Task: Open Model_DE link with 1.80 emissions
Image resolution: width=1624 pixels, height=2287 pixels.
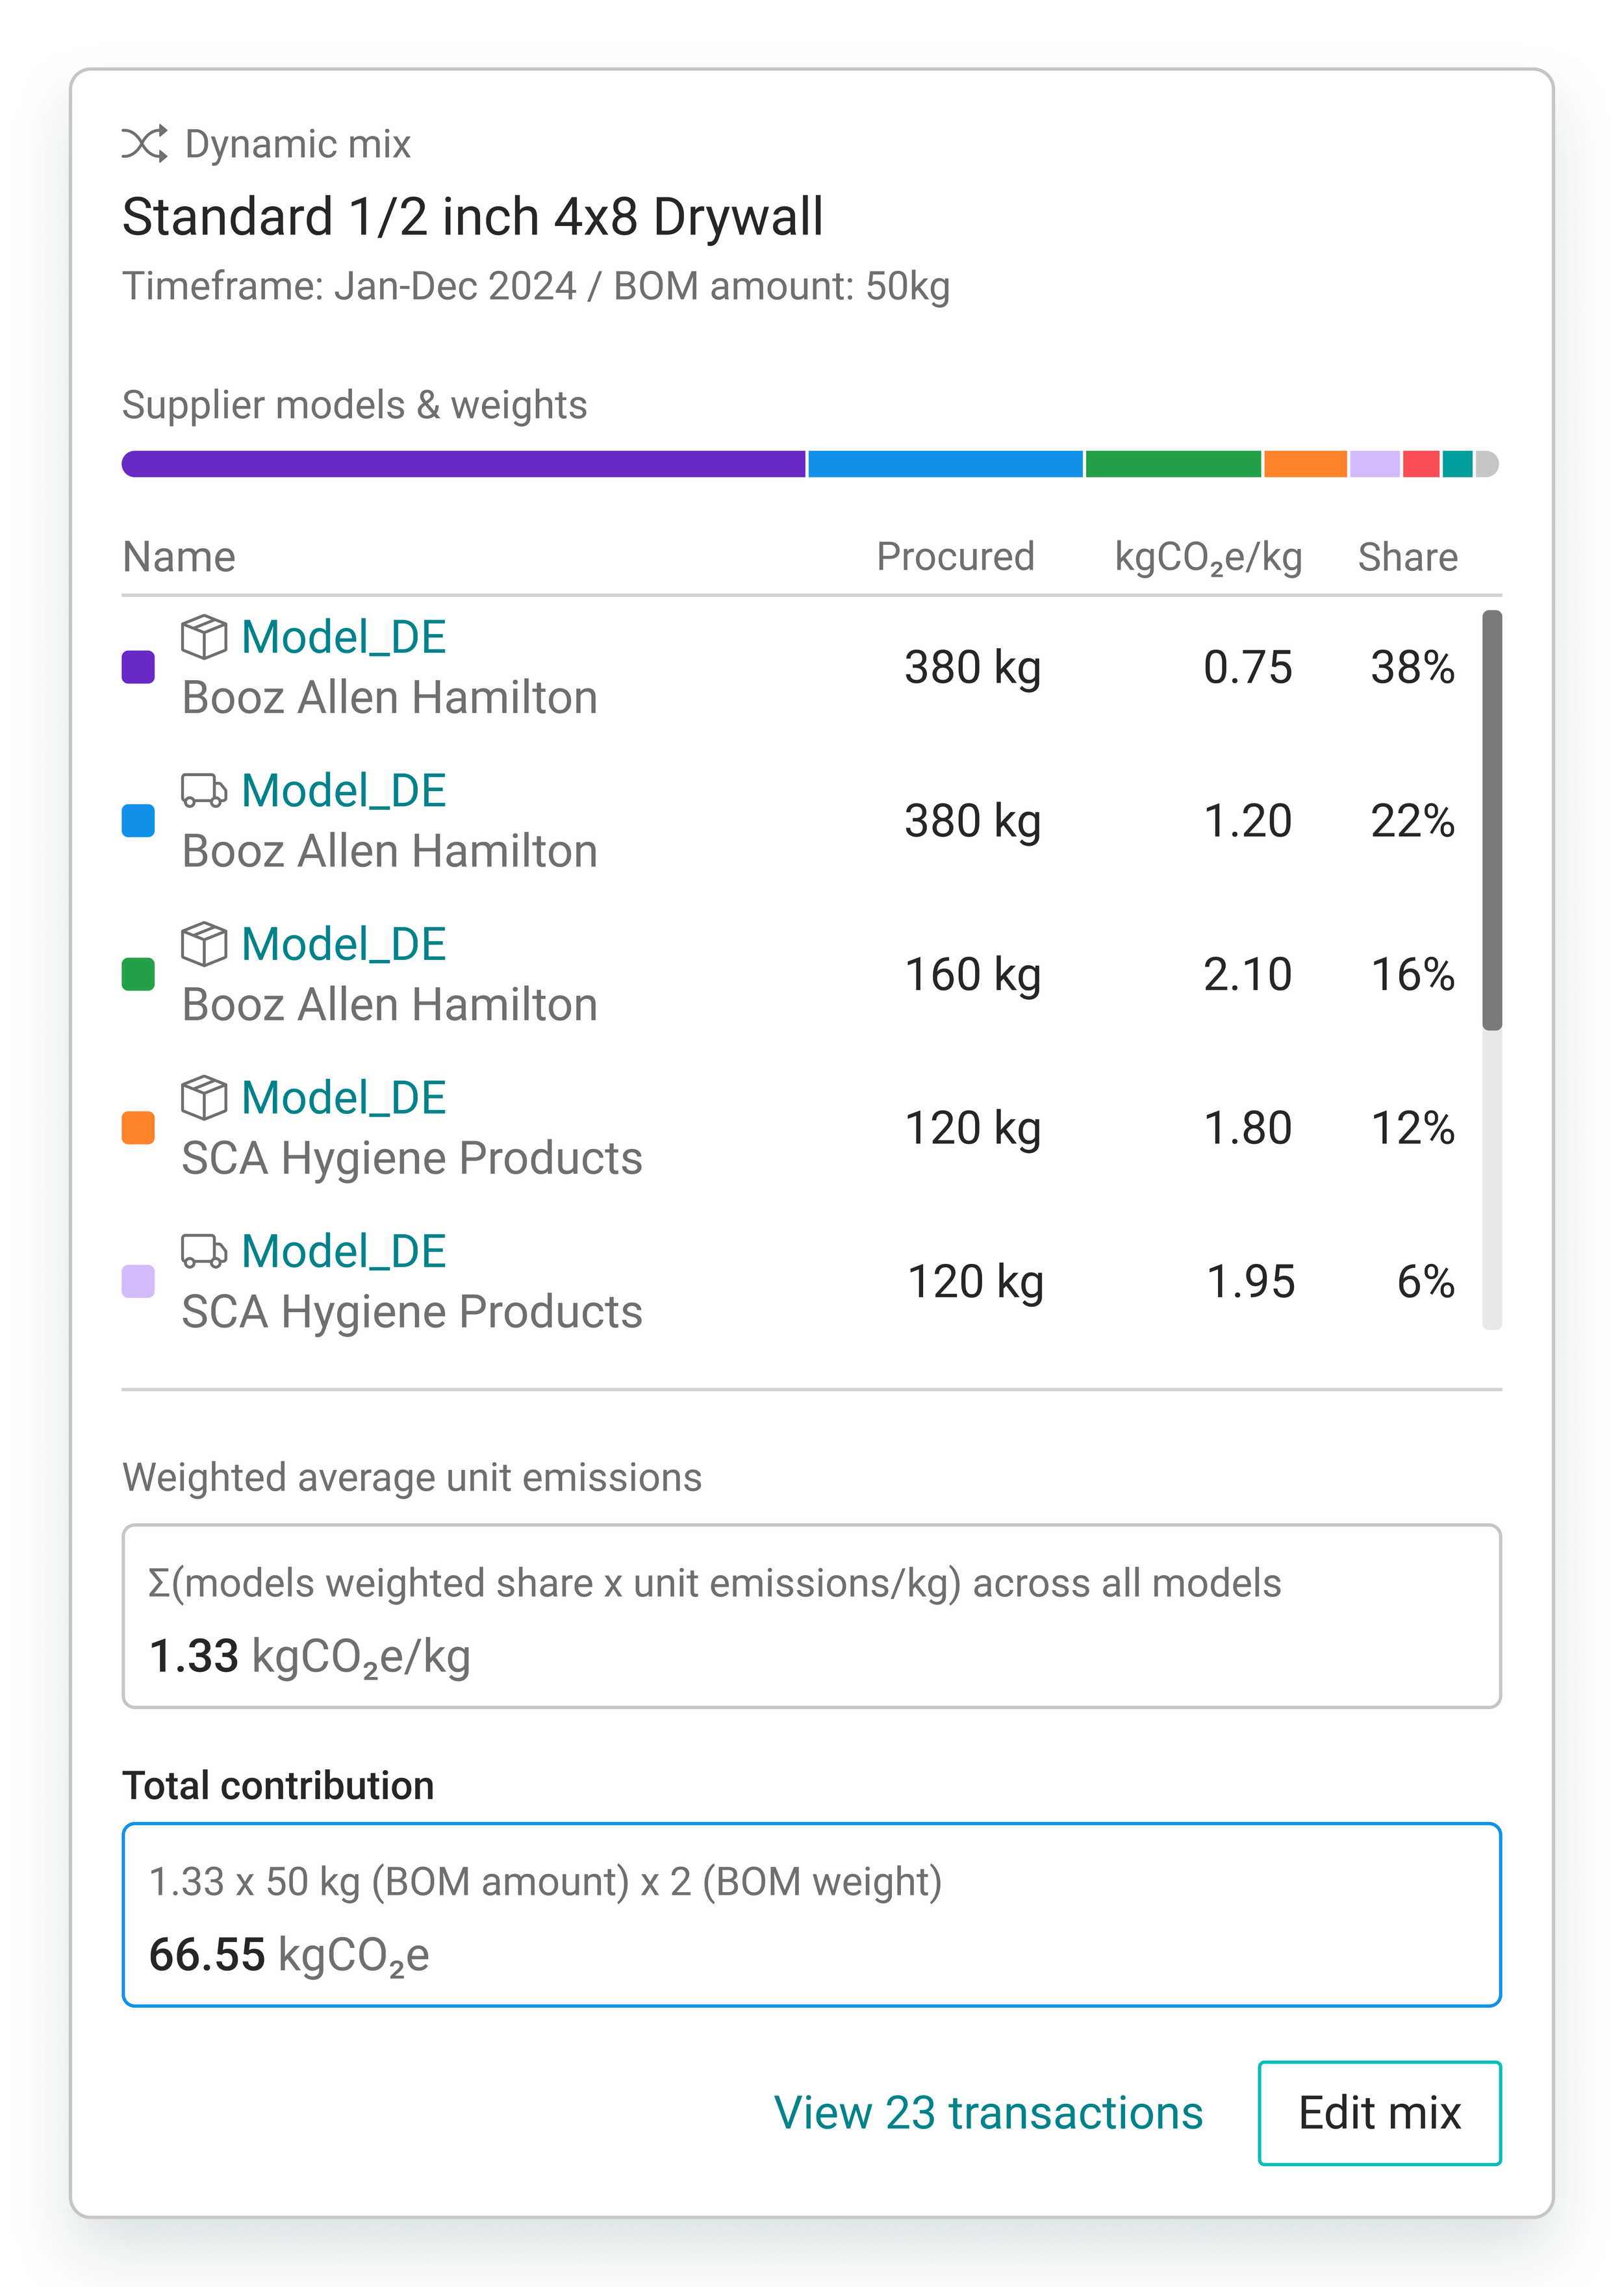Action: [344, 1097]
